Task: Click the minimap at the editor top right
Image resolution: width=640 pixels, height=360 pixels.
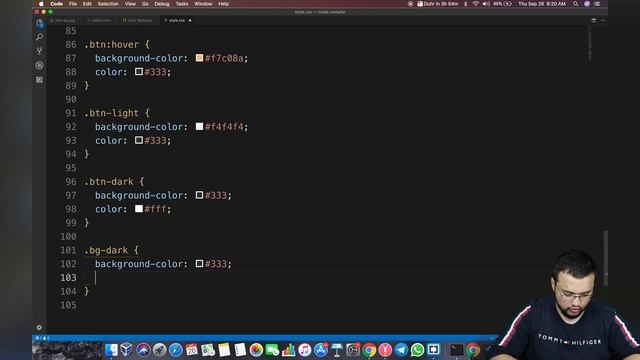Action: coord(590,43)
